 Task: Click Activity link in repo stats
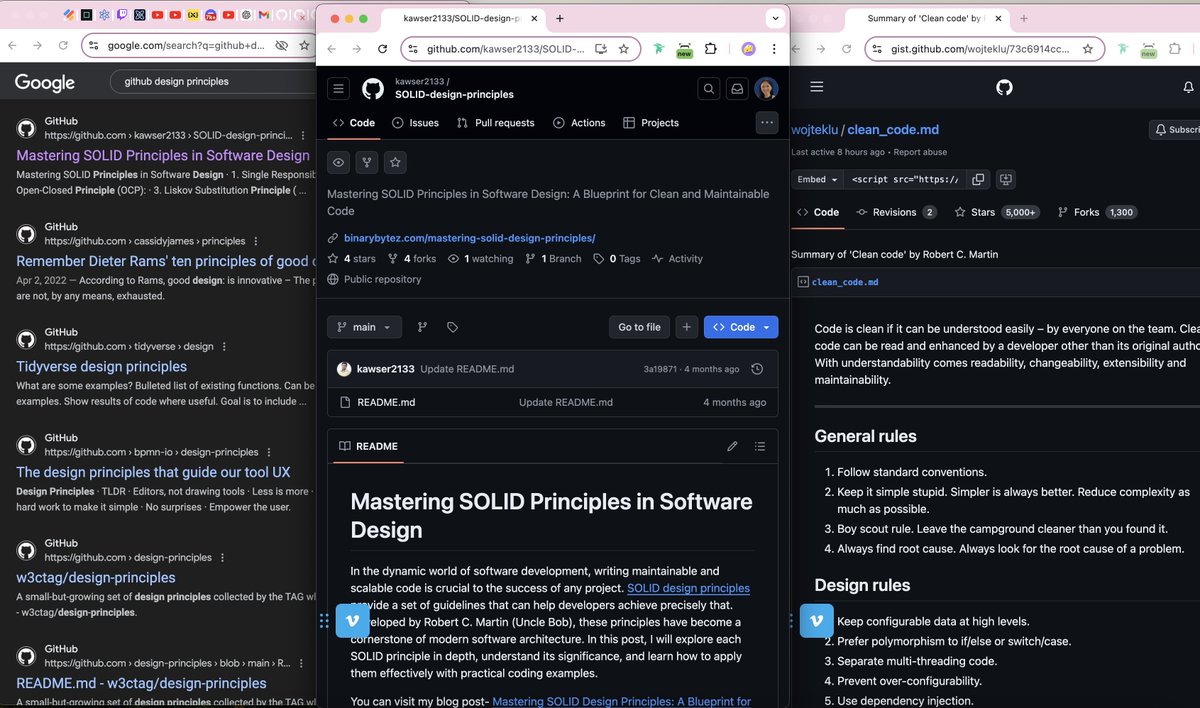pos(677,258)
